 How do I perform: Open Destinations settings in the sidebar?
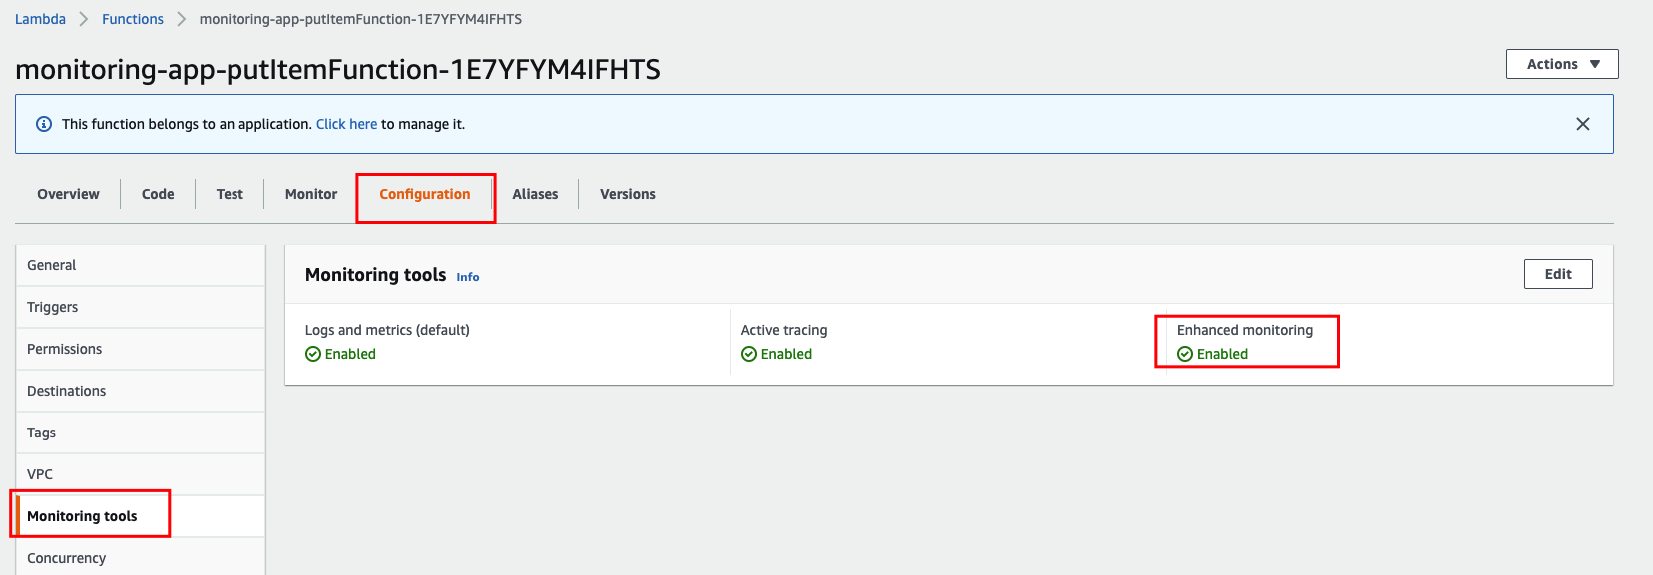point(140,391)
